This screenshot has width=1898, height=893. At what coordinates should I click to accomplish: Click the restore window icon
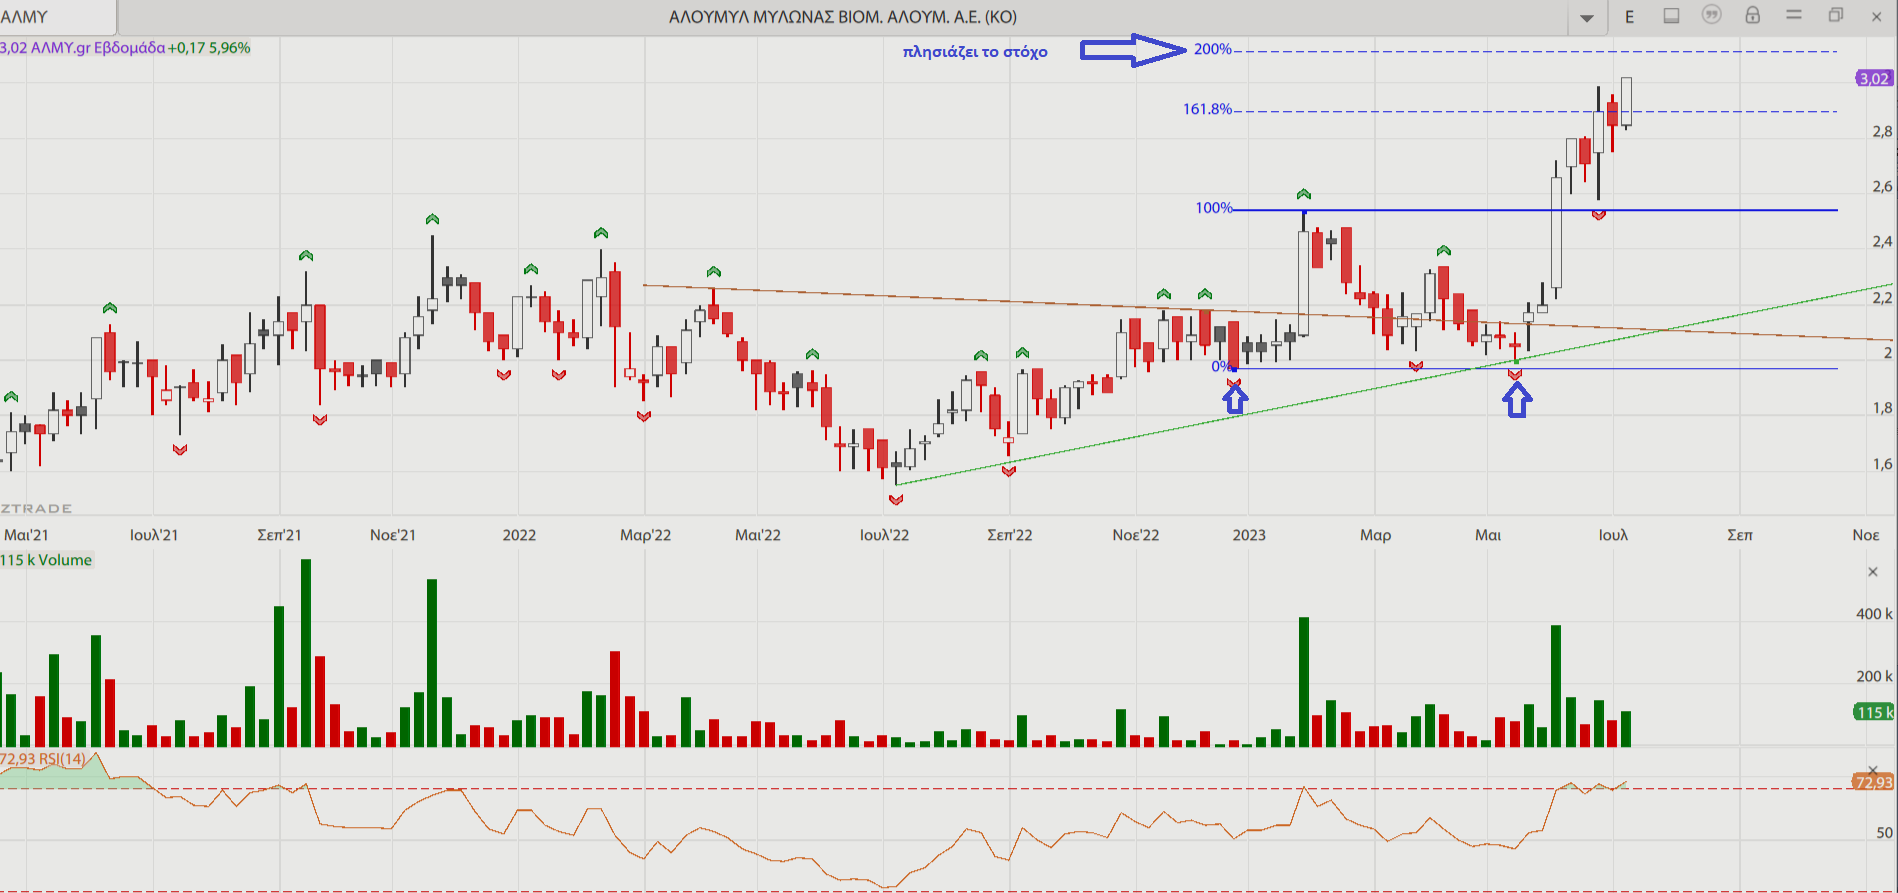click(x=1836, y=15)
